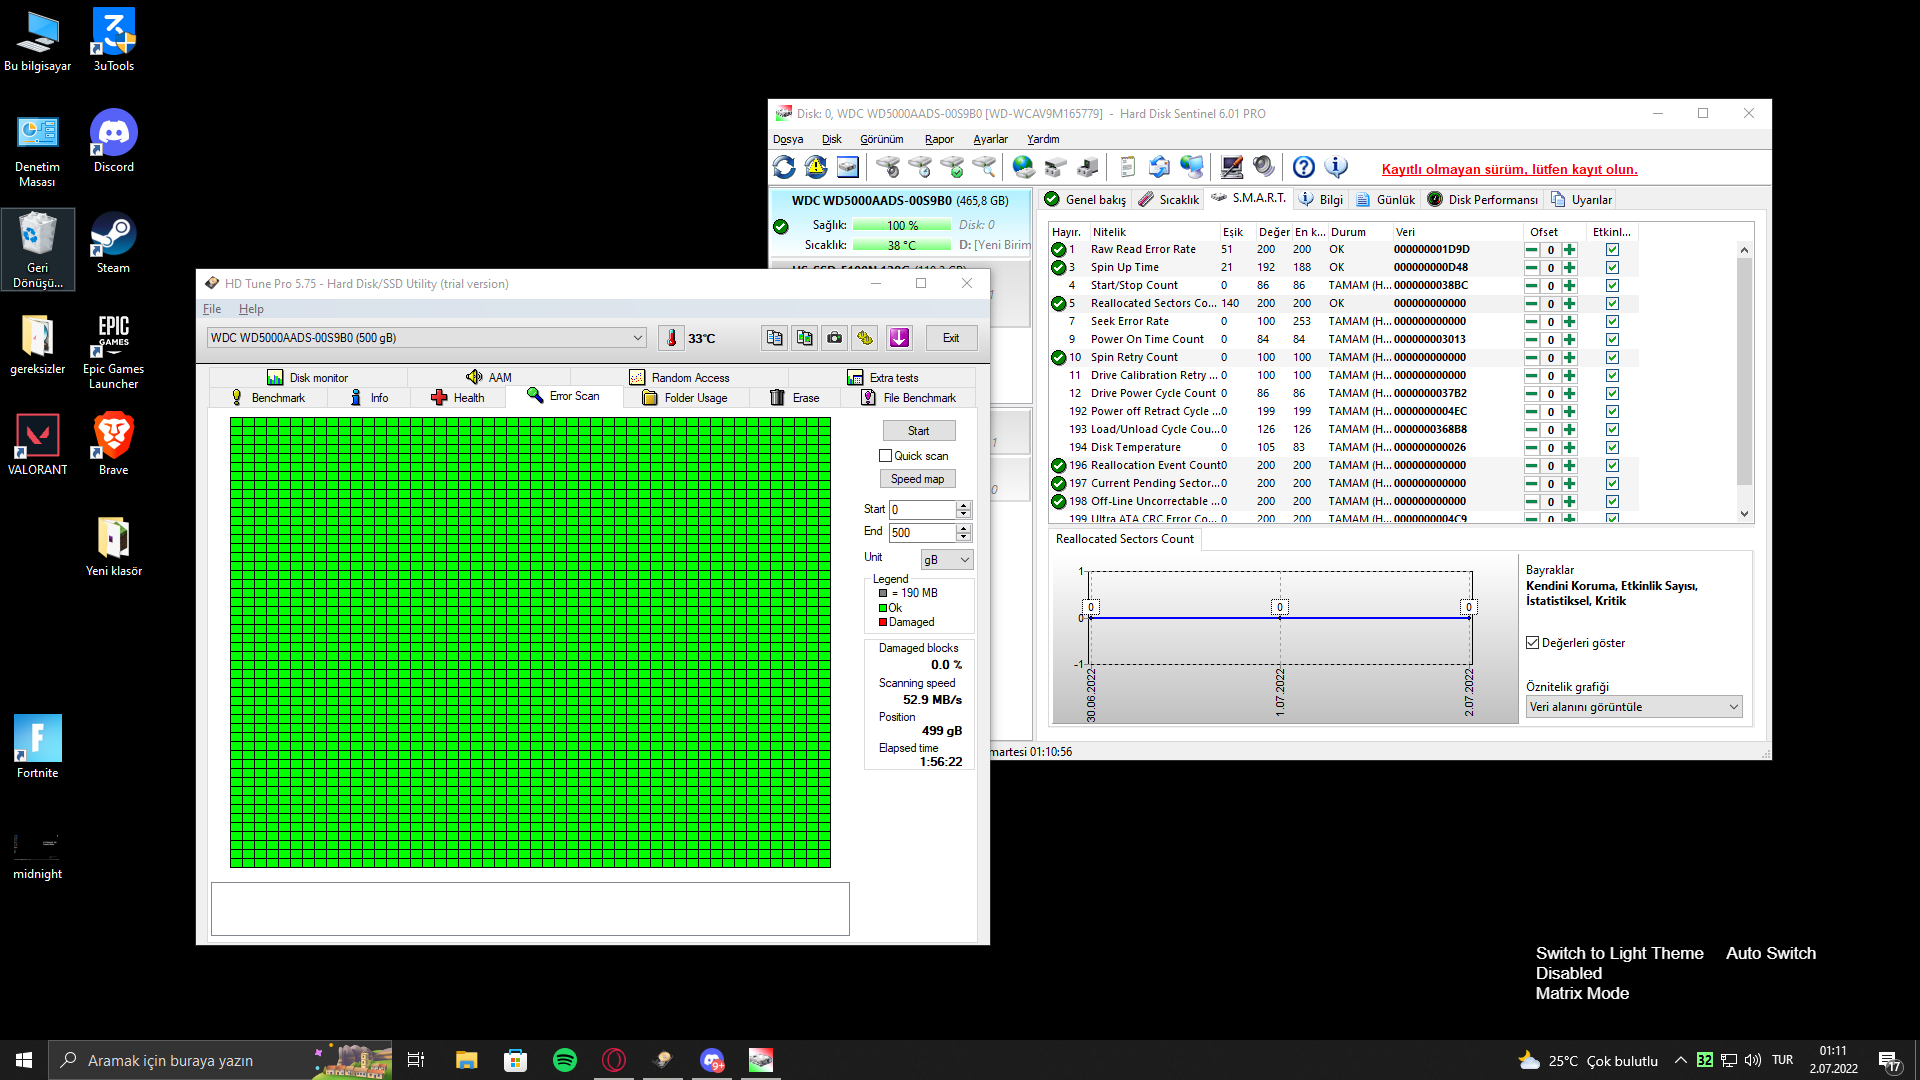Click the End value input field
Viewport: 1920px width, 1080px height.
click(x=922, y=533)
